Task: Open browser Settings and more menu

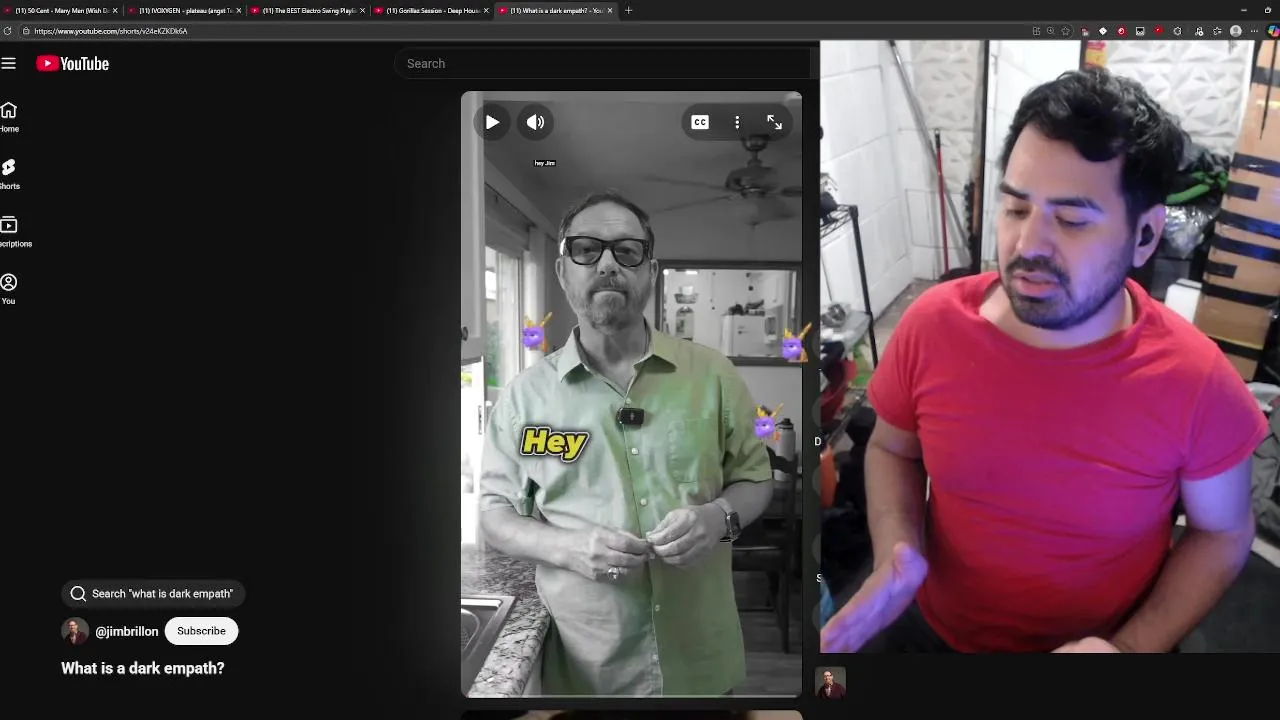Action: pyautogui.click(x=1254, y=31)
